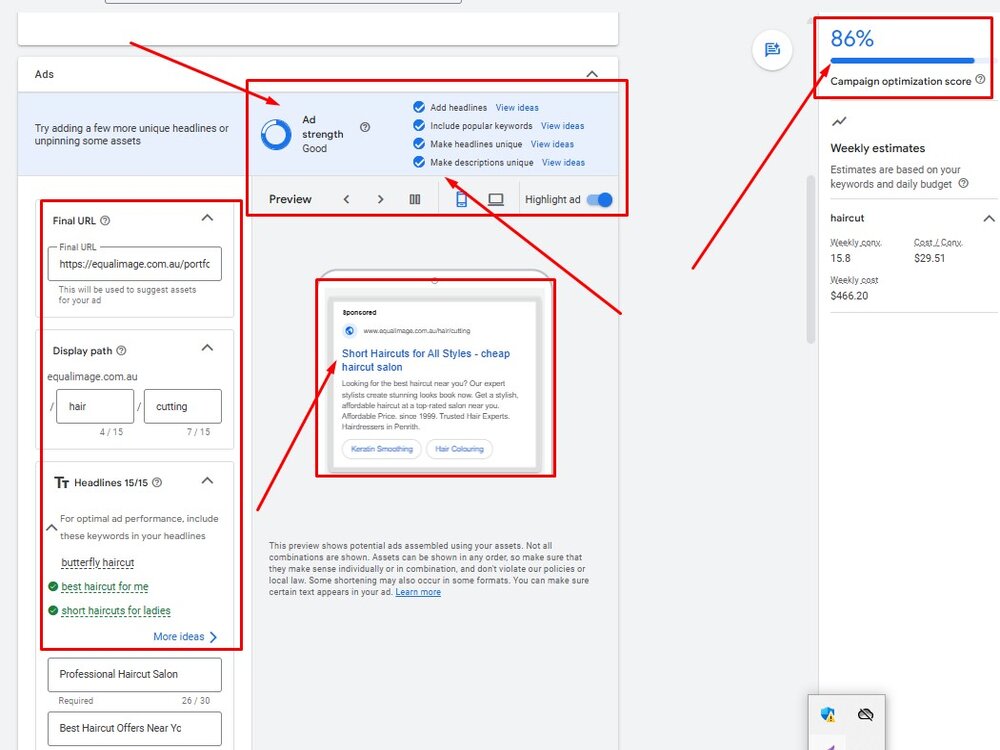Click the cloud sync off tray icon
1000x750 pixels.
[x=865, y=714]
